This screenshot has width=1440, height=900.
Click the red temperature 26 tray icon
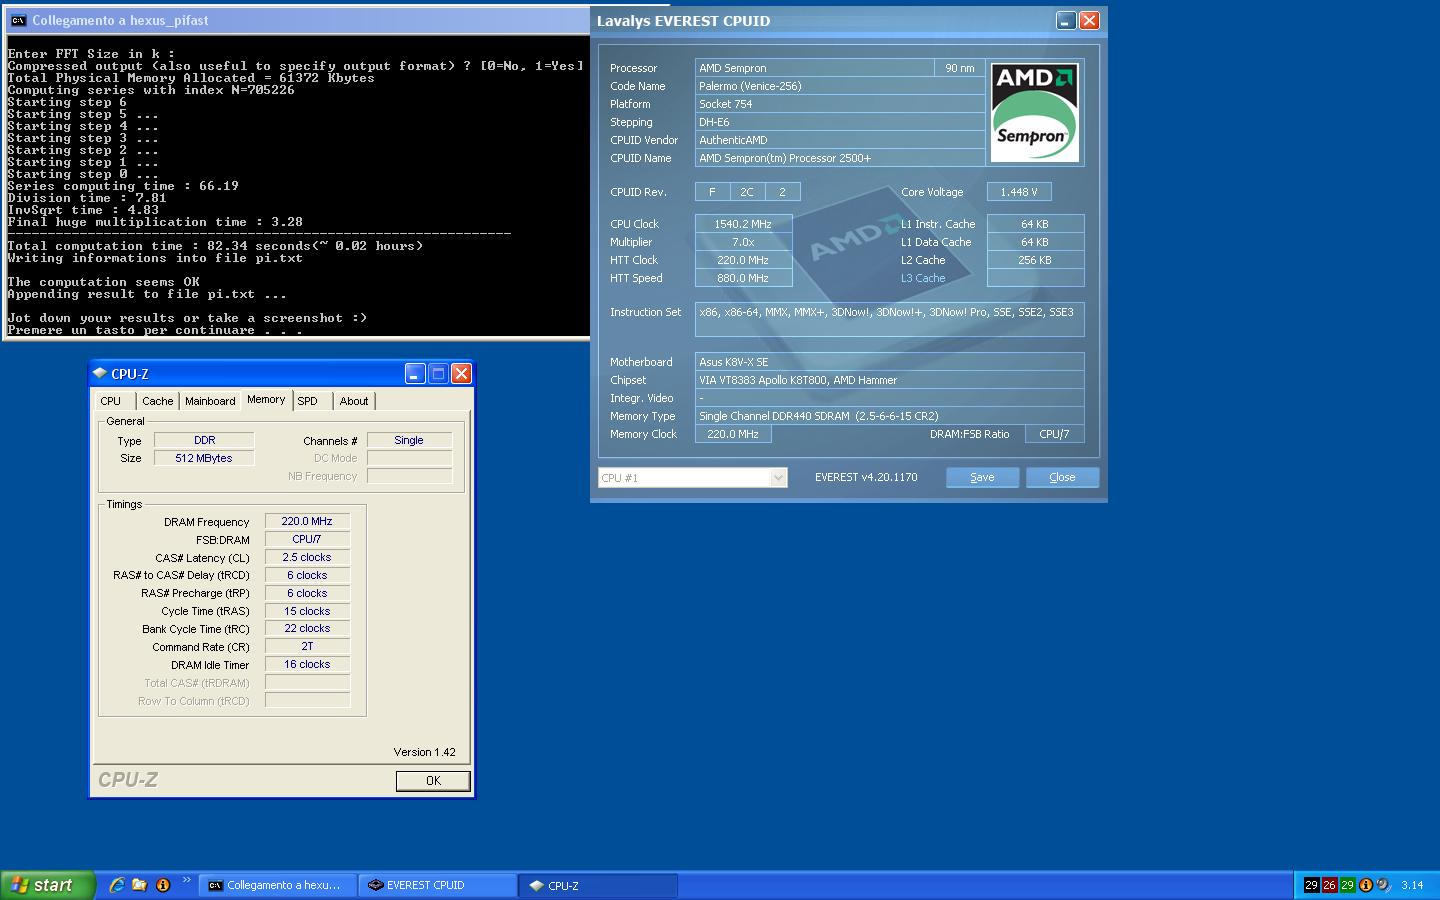click(x=1329, y=885)
